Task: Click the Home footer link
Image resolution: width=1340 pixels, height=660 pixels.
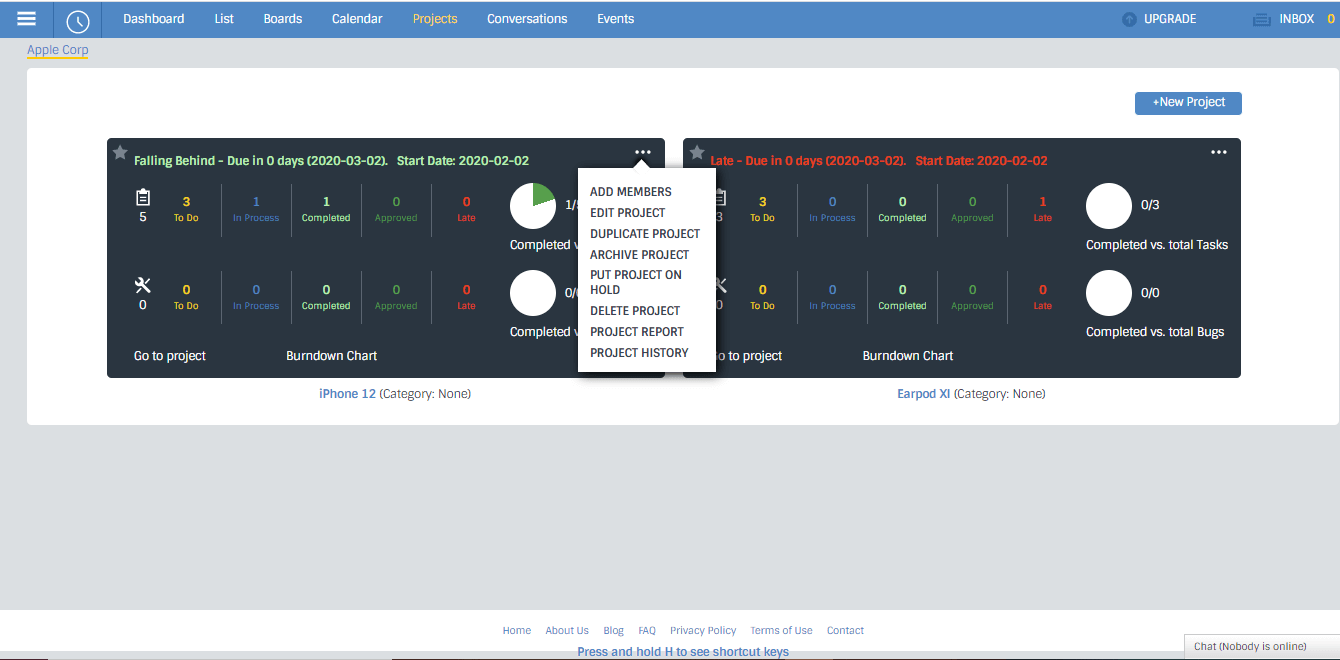Action: coord(517,631)
